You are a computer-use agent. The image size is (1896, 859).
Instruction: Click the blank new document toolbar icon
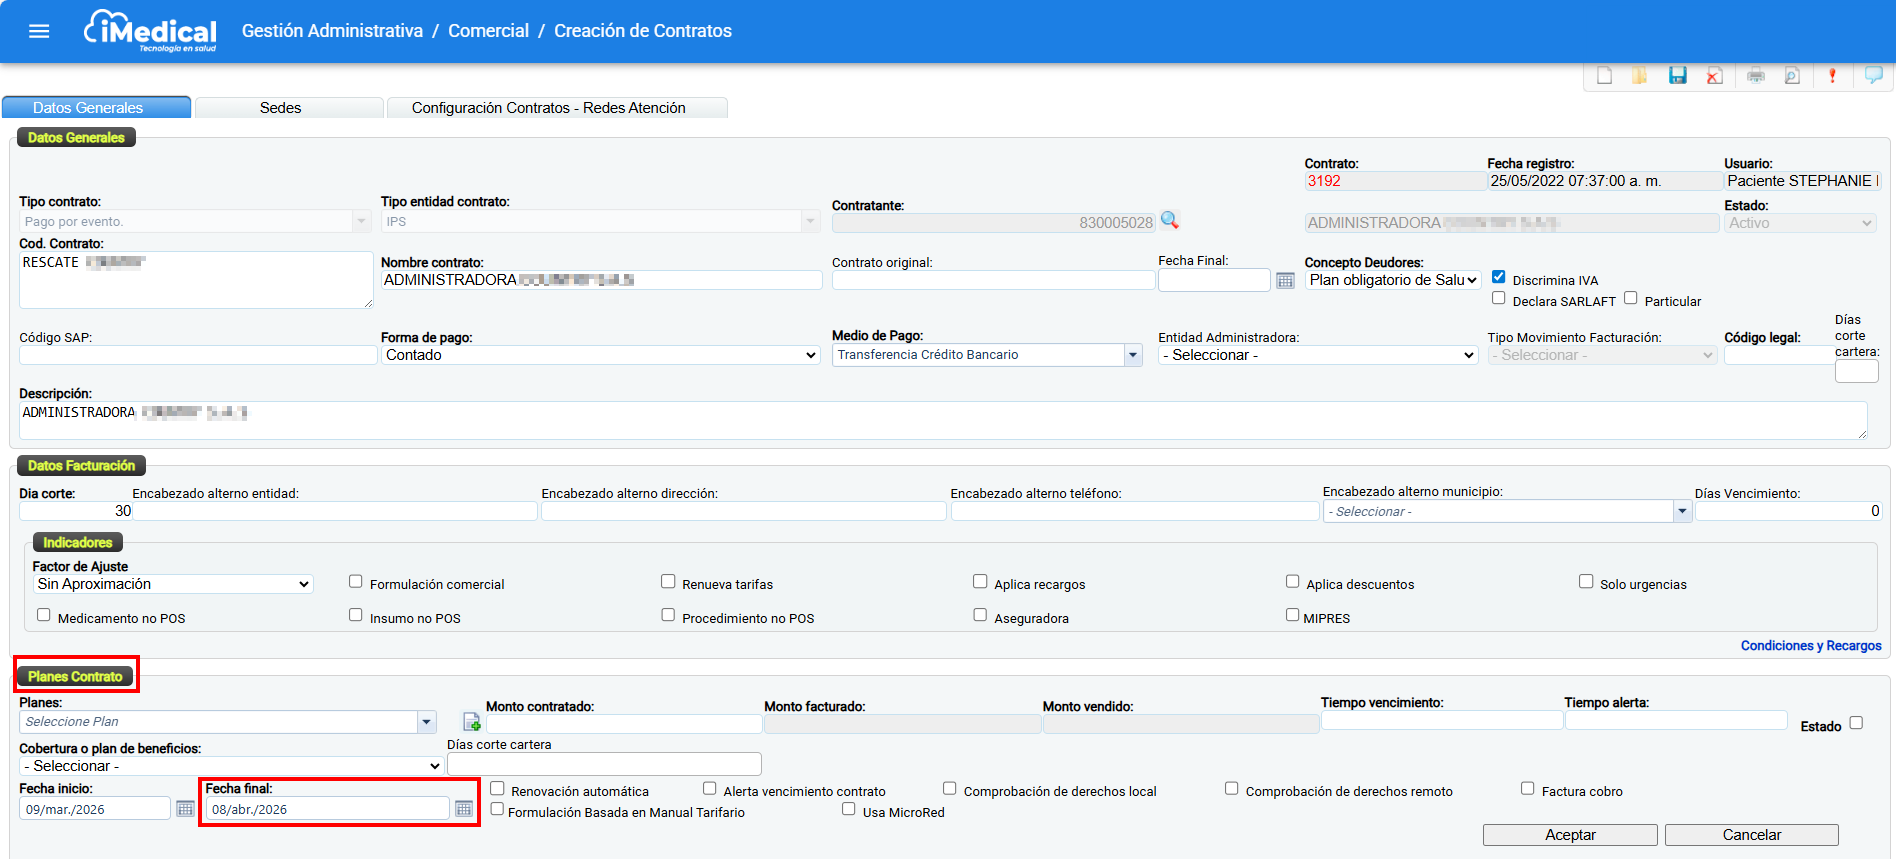(x=1604, y=76)
